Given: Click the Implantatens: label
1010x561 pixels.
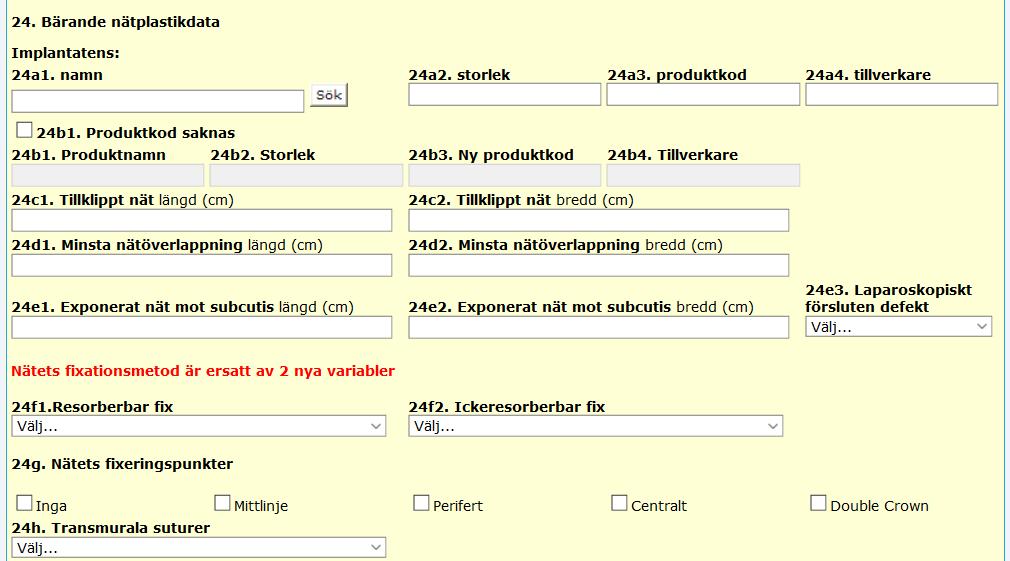Looking at the screenshot, I should [x=66, y=53].
